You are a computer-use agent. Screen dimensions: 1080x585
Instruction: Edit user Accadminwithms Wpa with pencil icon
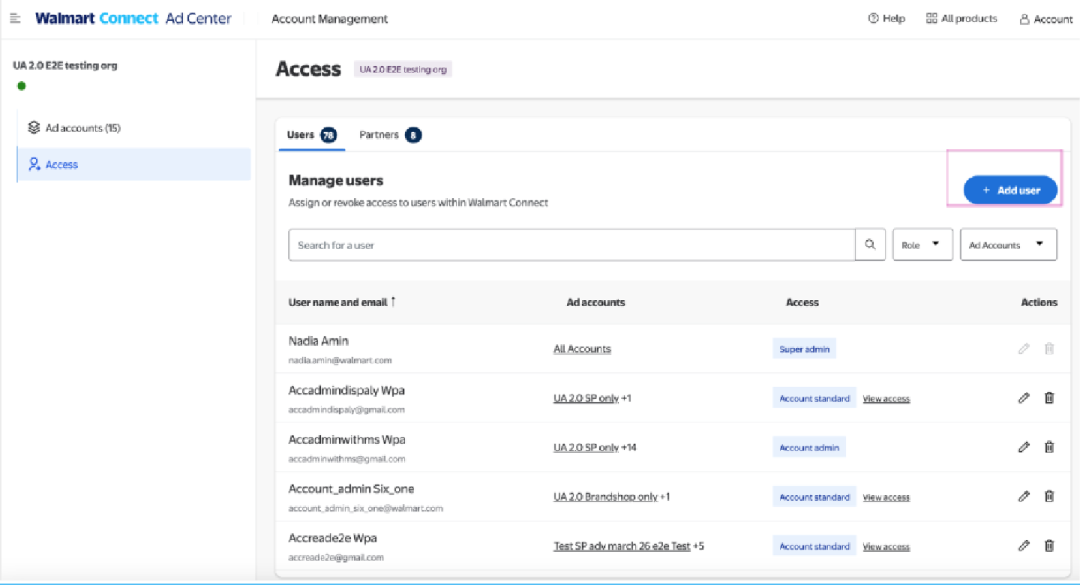click(x=1023, y=447)
